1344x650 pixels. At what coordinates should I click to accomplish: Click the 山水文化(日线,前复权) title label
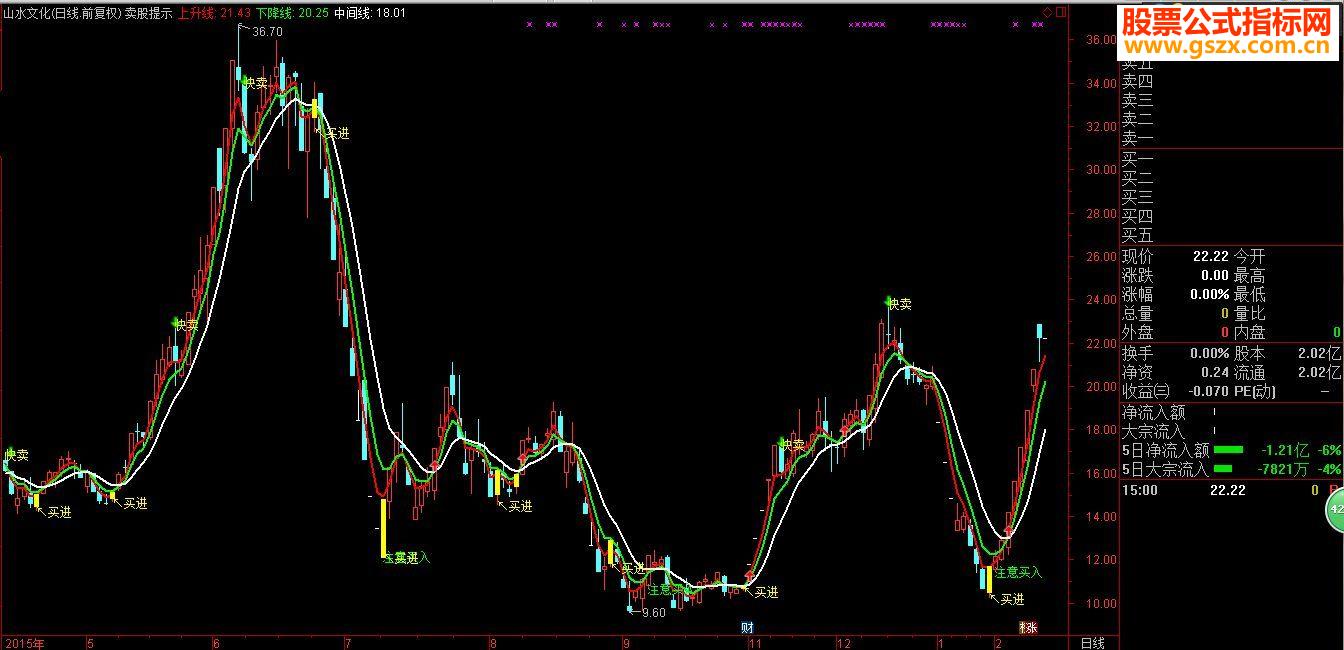(x=61, y=14)
